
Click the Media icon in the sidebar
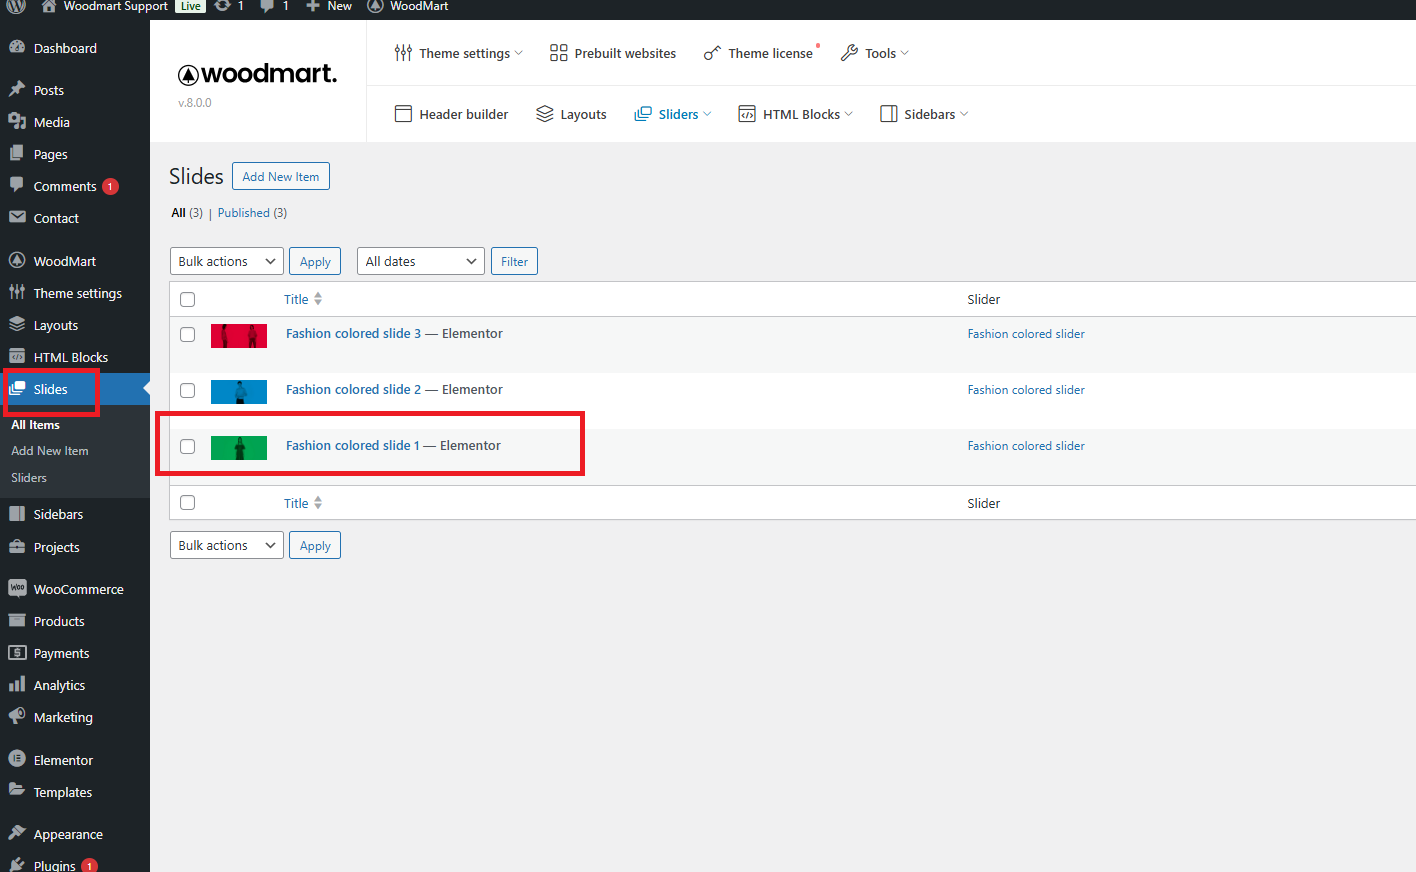pyautogui.click(x=17, y=121)
